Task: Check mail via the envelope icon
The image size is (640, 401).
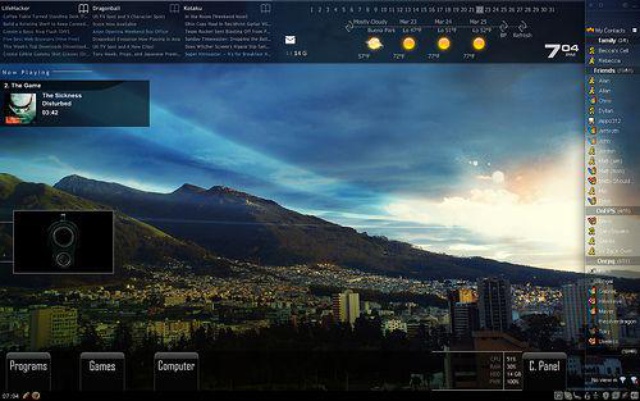Action: [290, 40]
